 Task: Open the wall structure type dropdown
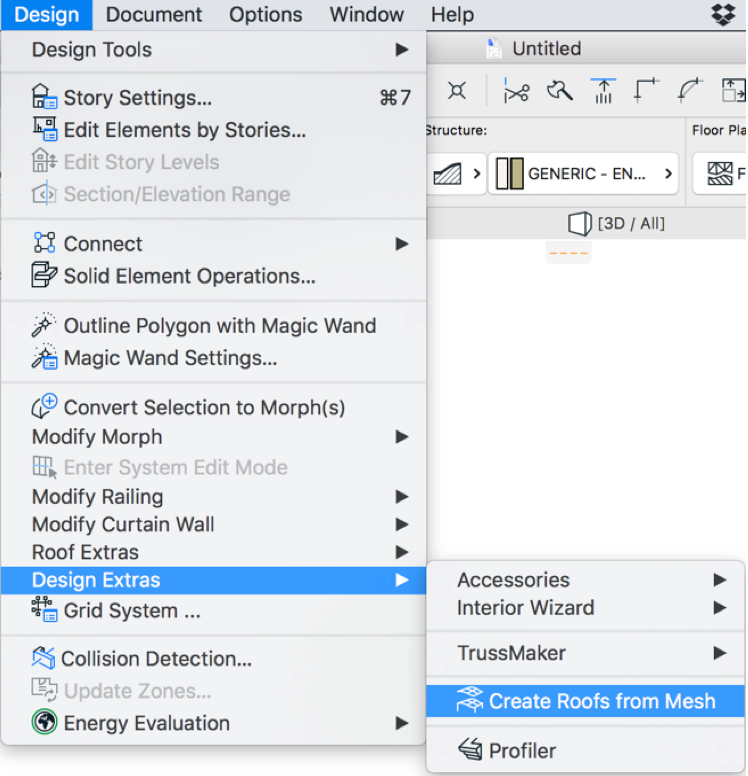456,174
